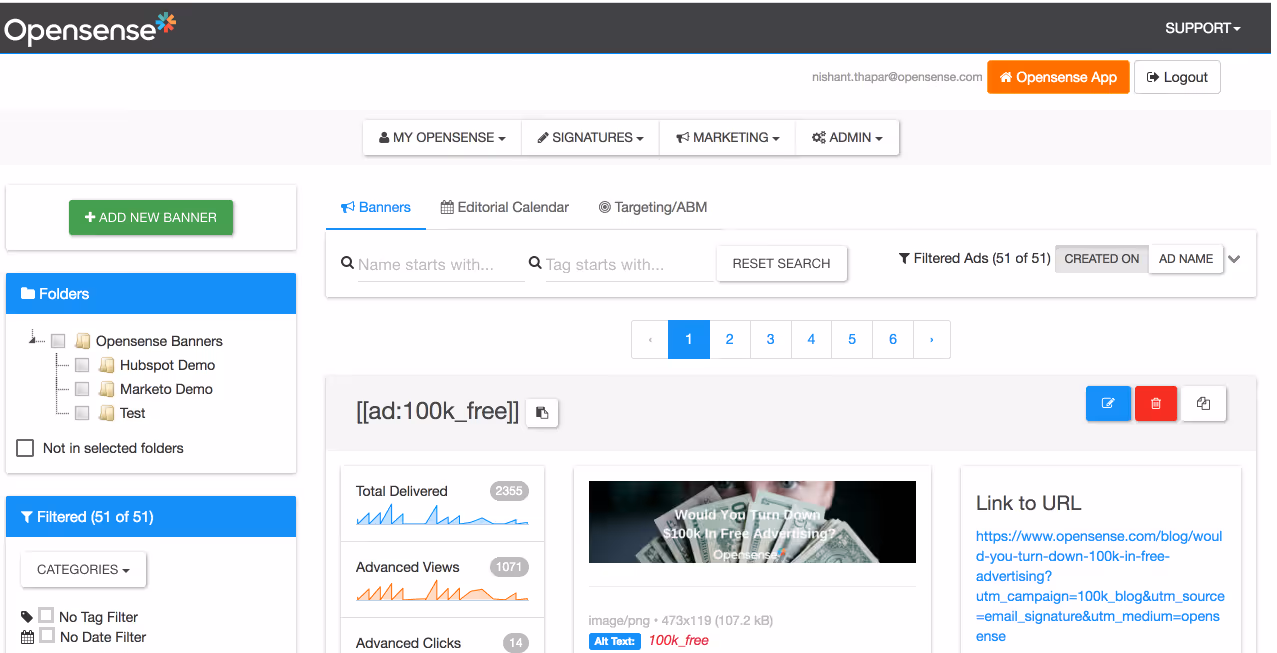Copy the [[ad:100k_free]] tag with the clipboard icon
The image size is (1277, 653).
[x=541, y=412]
